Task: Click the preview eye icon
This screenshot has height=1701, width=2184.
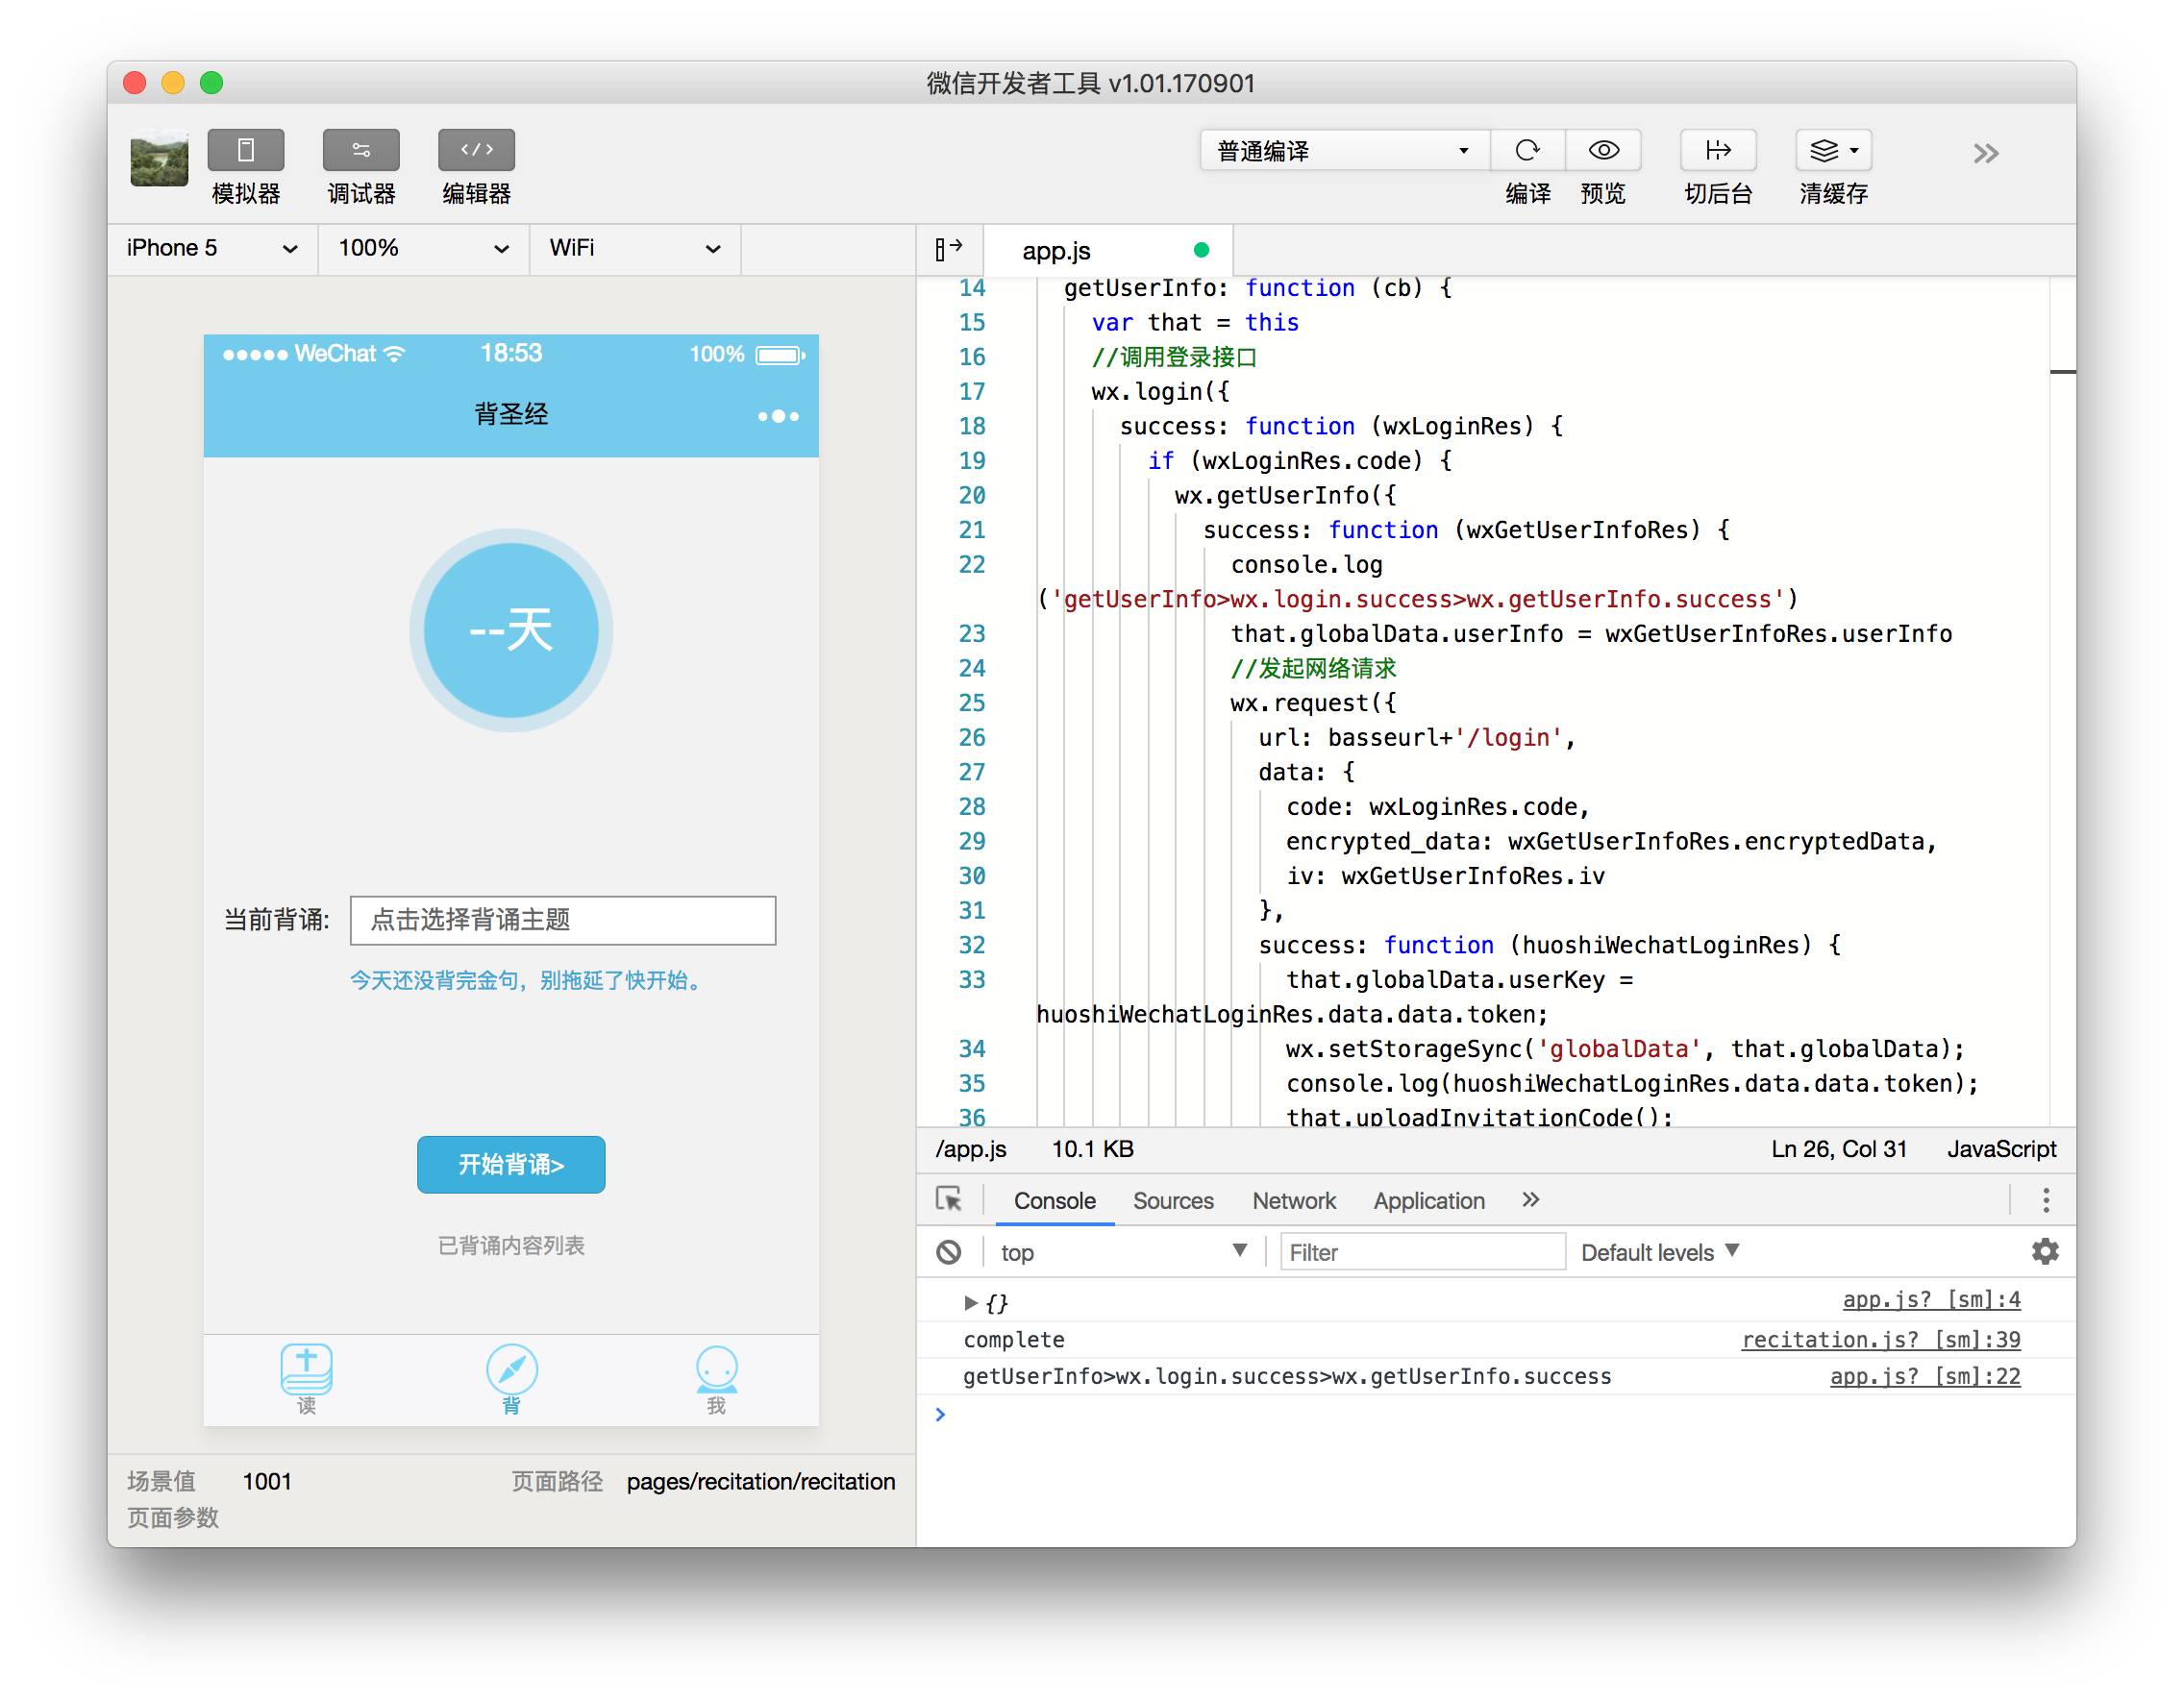Action: [x=1602, y=151]
